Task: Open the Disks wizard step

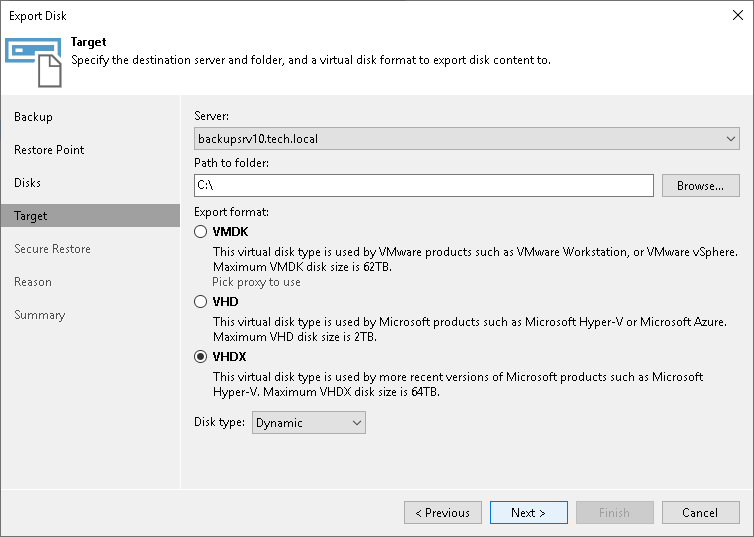Action: (28, 183)
